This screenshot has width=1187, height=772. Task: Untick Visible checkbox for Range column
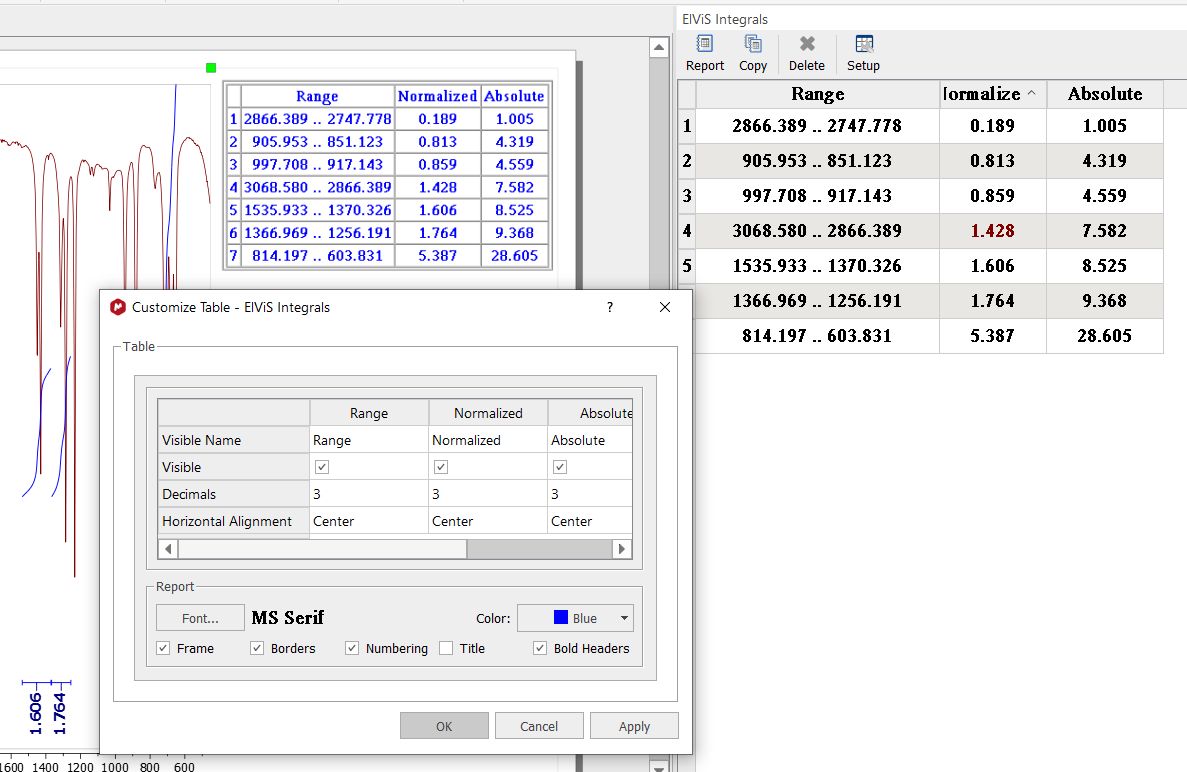(322, 467)
